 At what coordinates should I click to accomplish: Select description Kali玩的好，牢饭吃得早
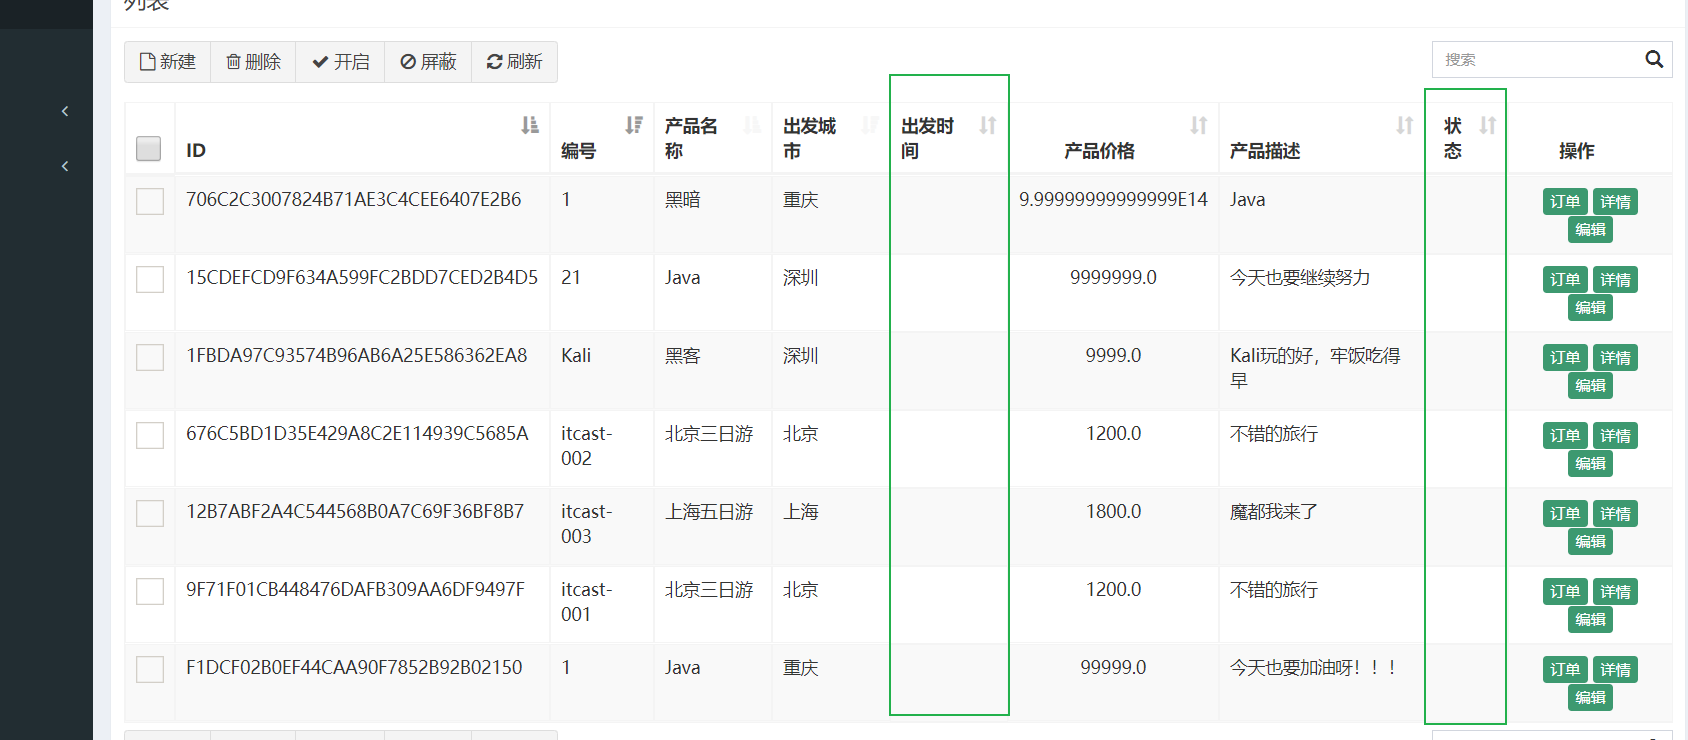click(x=1315, y=368)
